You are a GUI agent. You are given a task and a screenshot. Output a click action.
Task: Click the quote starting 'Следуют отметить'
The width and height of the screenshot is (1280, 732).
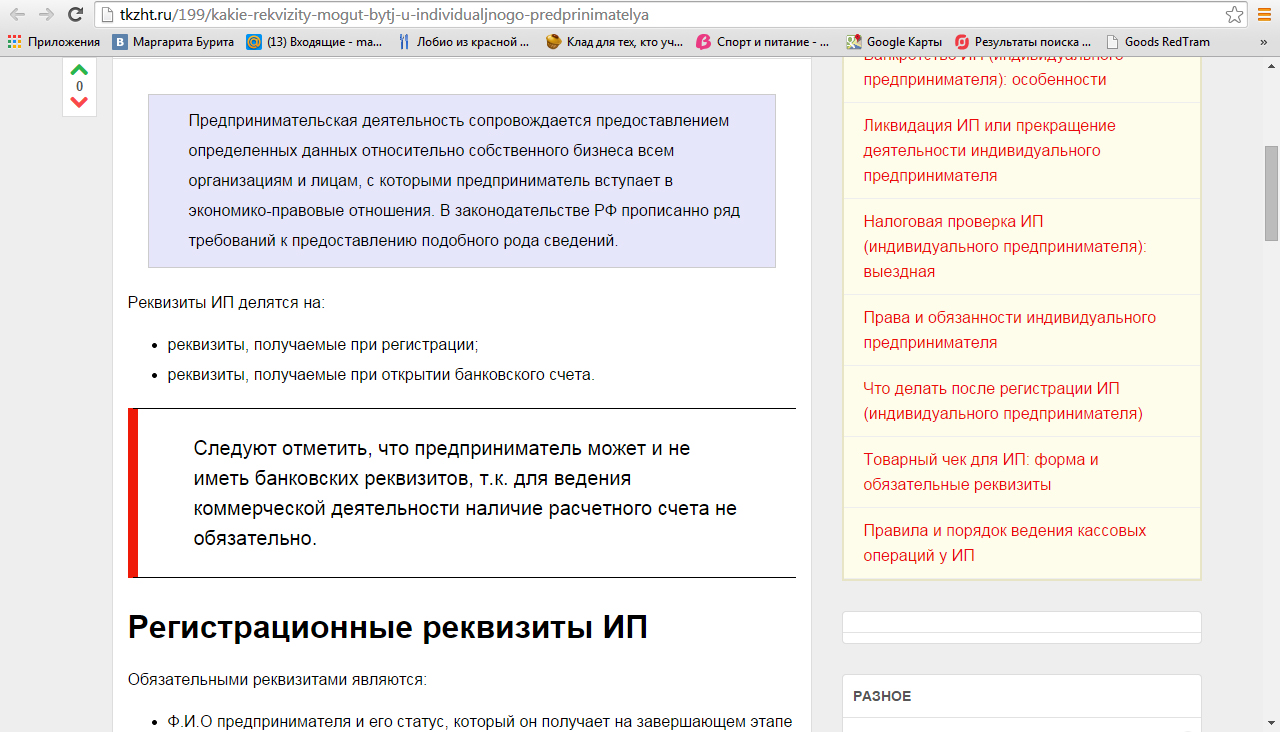pos(465,493)
